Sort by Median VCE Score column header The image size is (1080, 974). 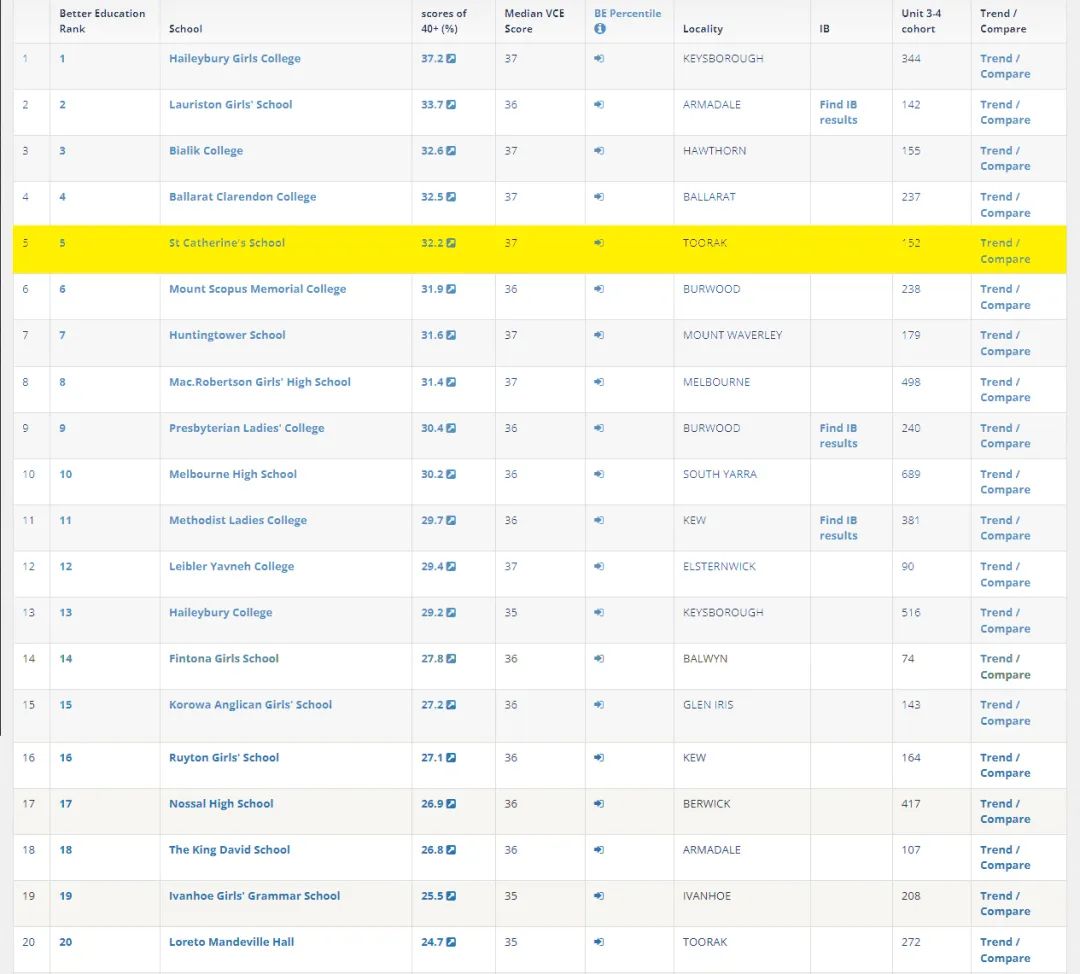click(534, 21)
